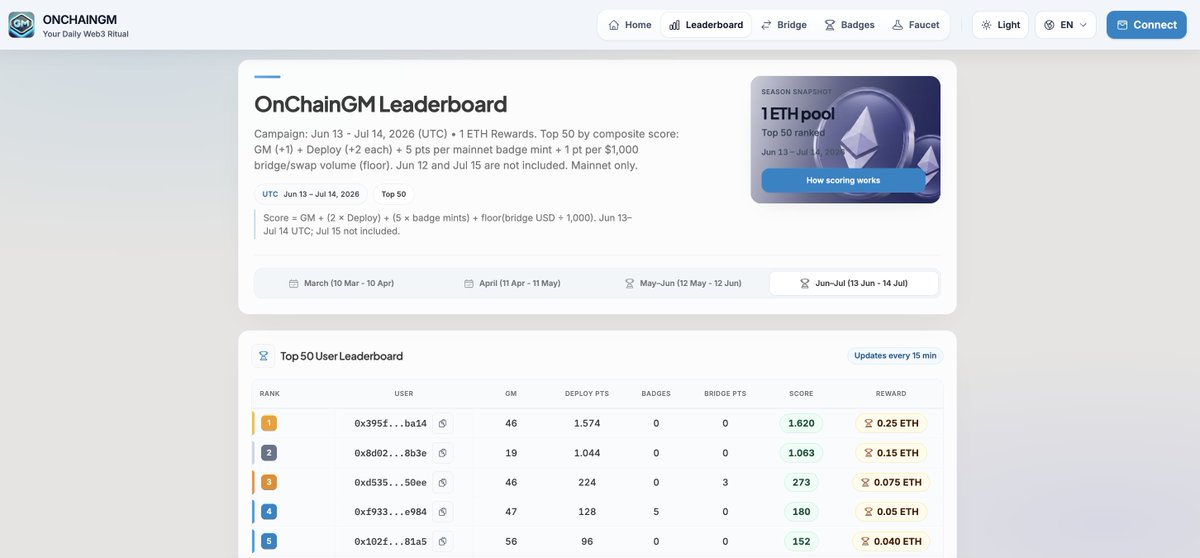The height and width of the screenshot is (558, 1200).
Task: Click the rank 4 badge icon
Action: (x=269, y=512)
